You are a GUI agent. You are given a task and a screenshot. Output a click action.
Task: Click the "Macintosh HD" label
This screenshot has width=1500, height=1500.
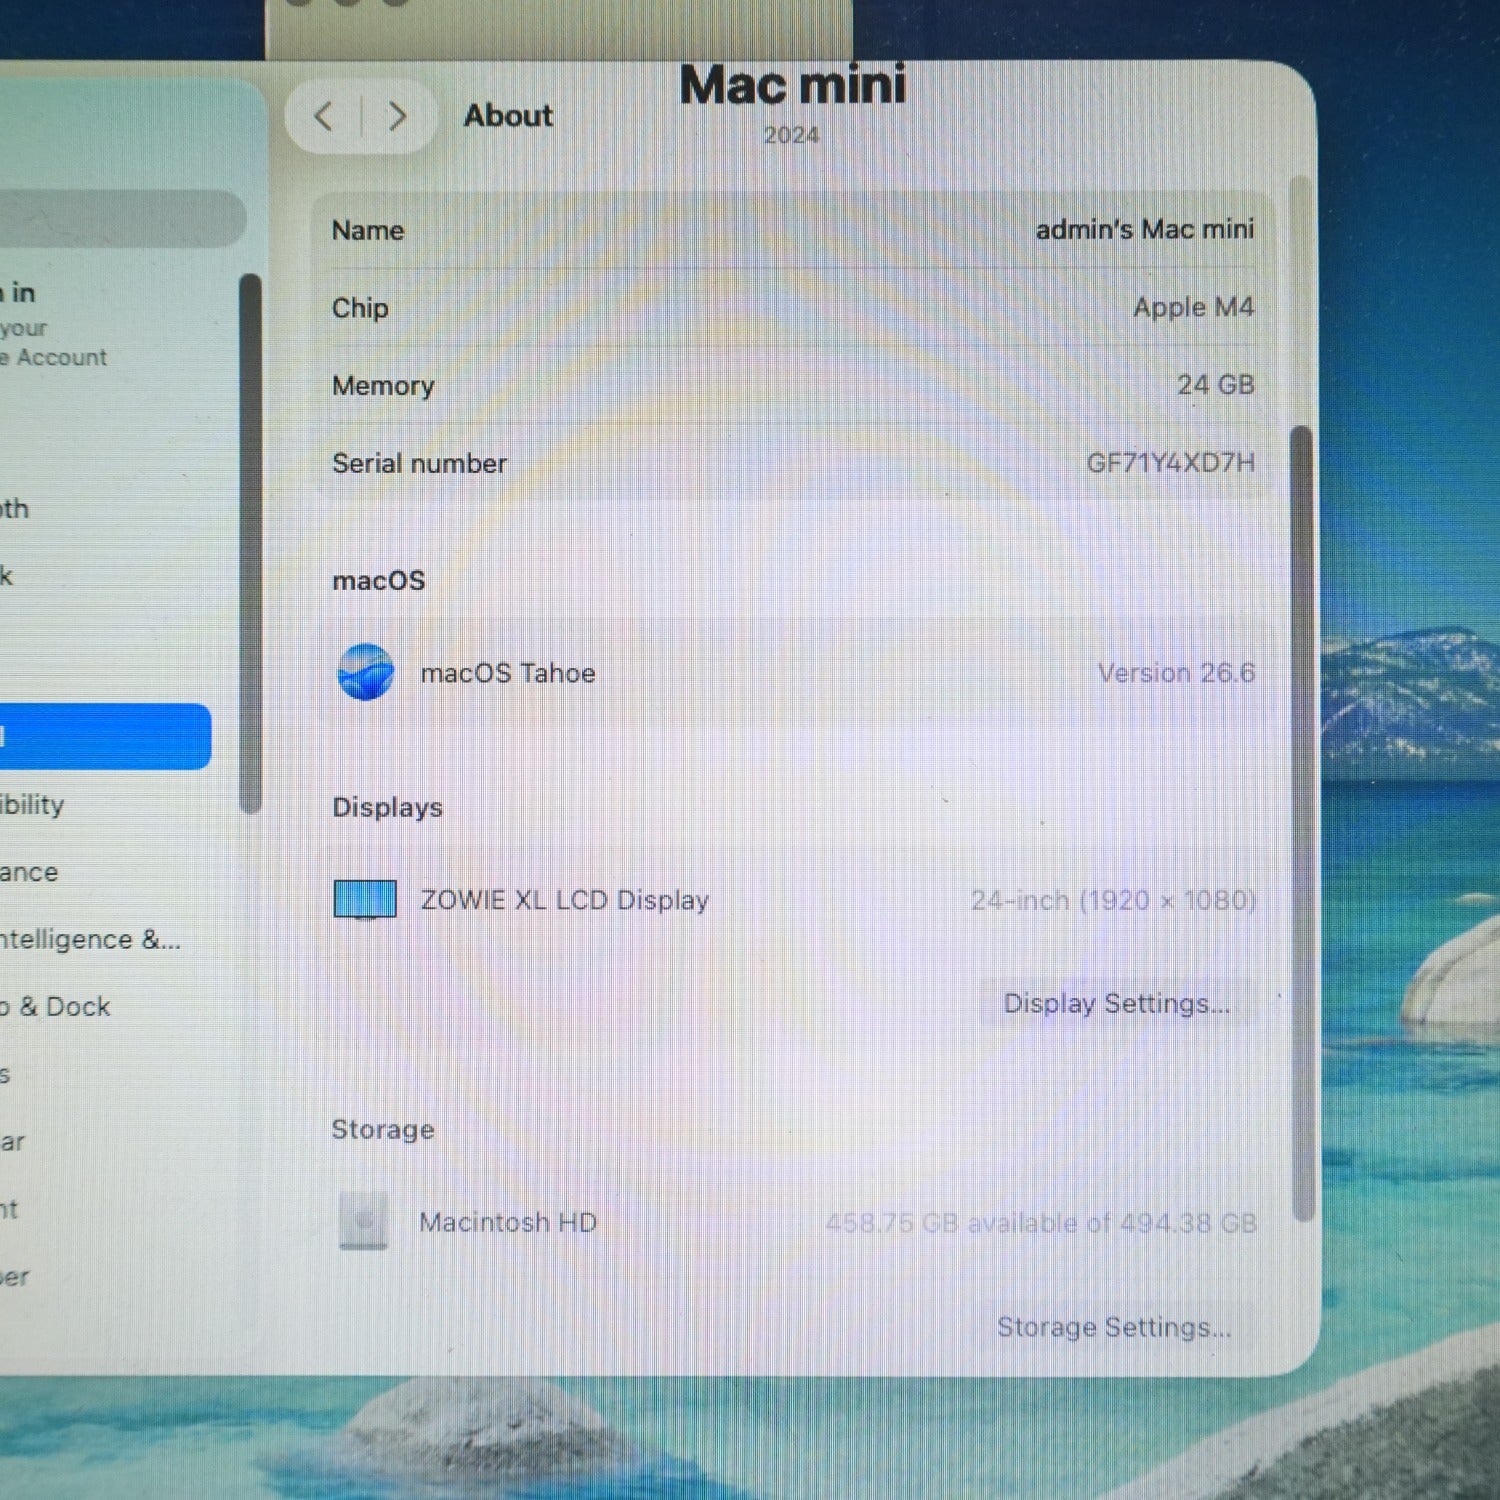508,1222
